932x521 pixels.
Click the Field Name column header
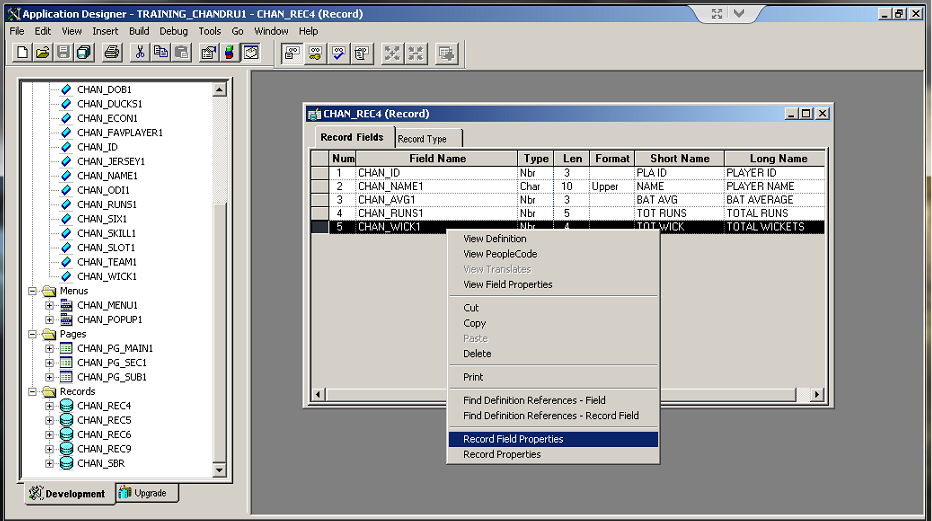click(437, 159)
